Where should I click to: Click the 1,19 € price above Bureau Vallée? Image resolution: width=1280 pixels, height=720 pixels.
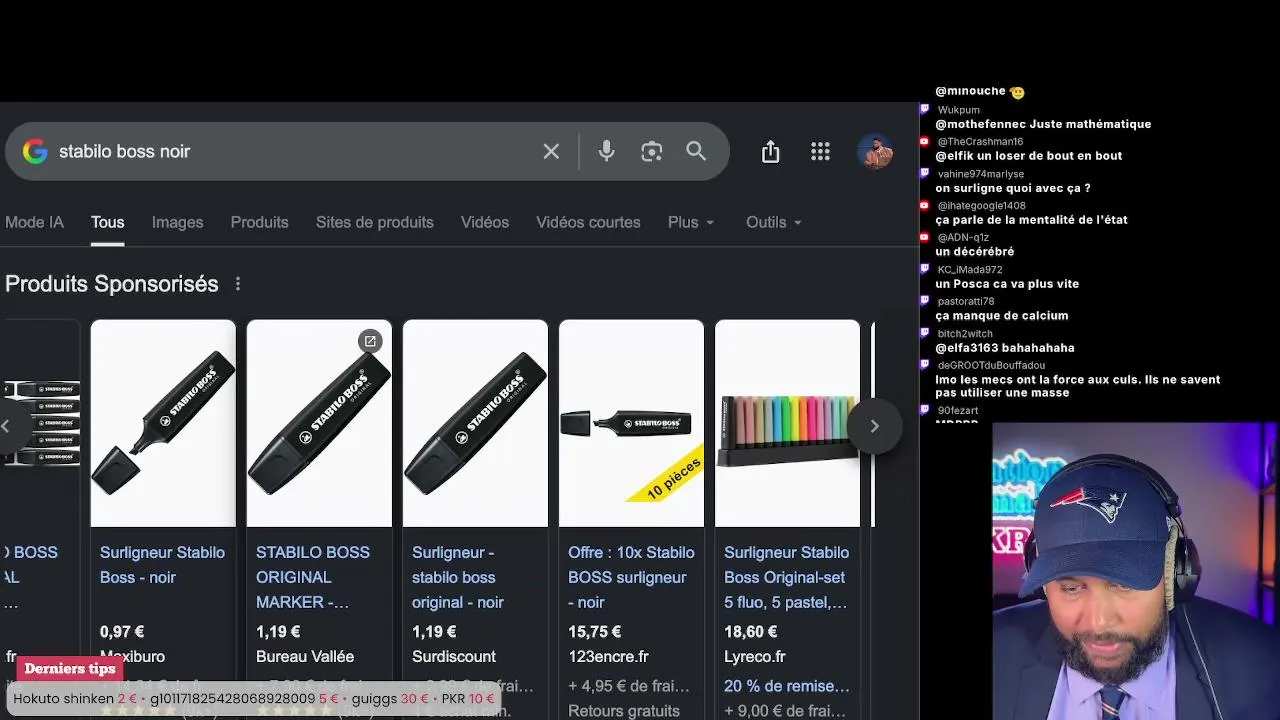coord(278,632)
